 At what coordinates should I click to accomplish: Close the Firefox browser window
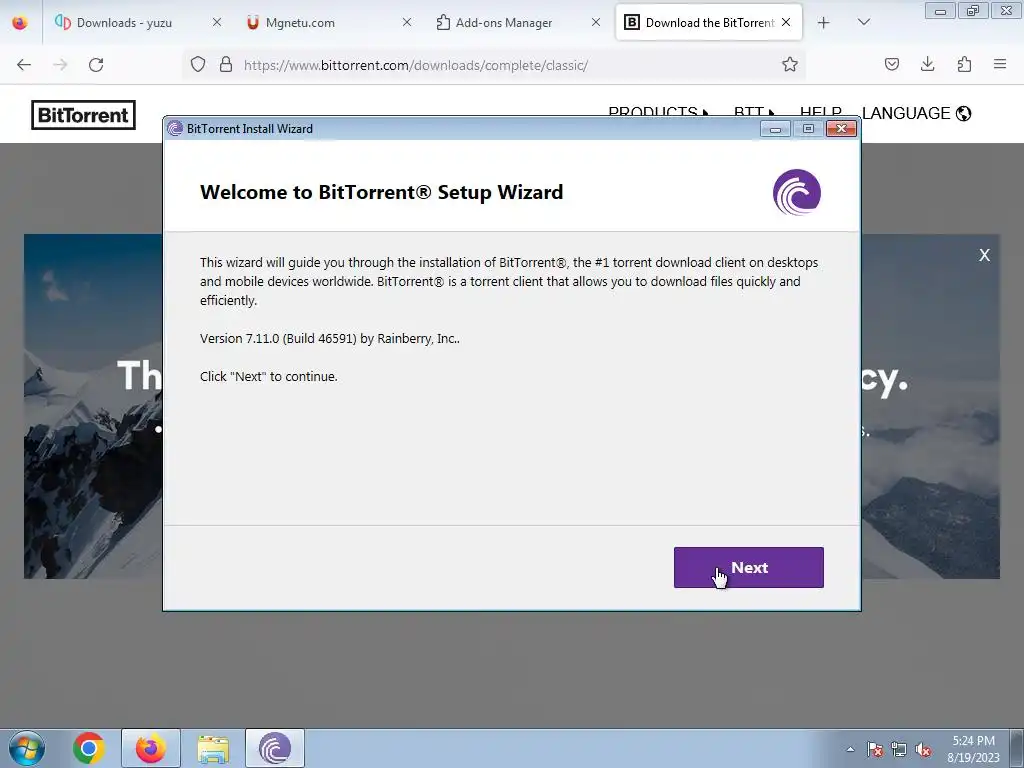pos(1006,10)
